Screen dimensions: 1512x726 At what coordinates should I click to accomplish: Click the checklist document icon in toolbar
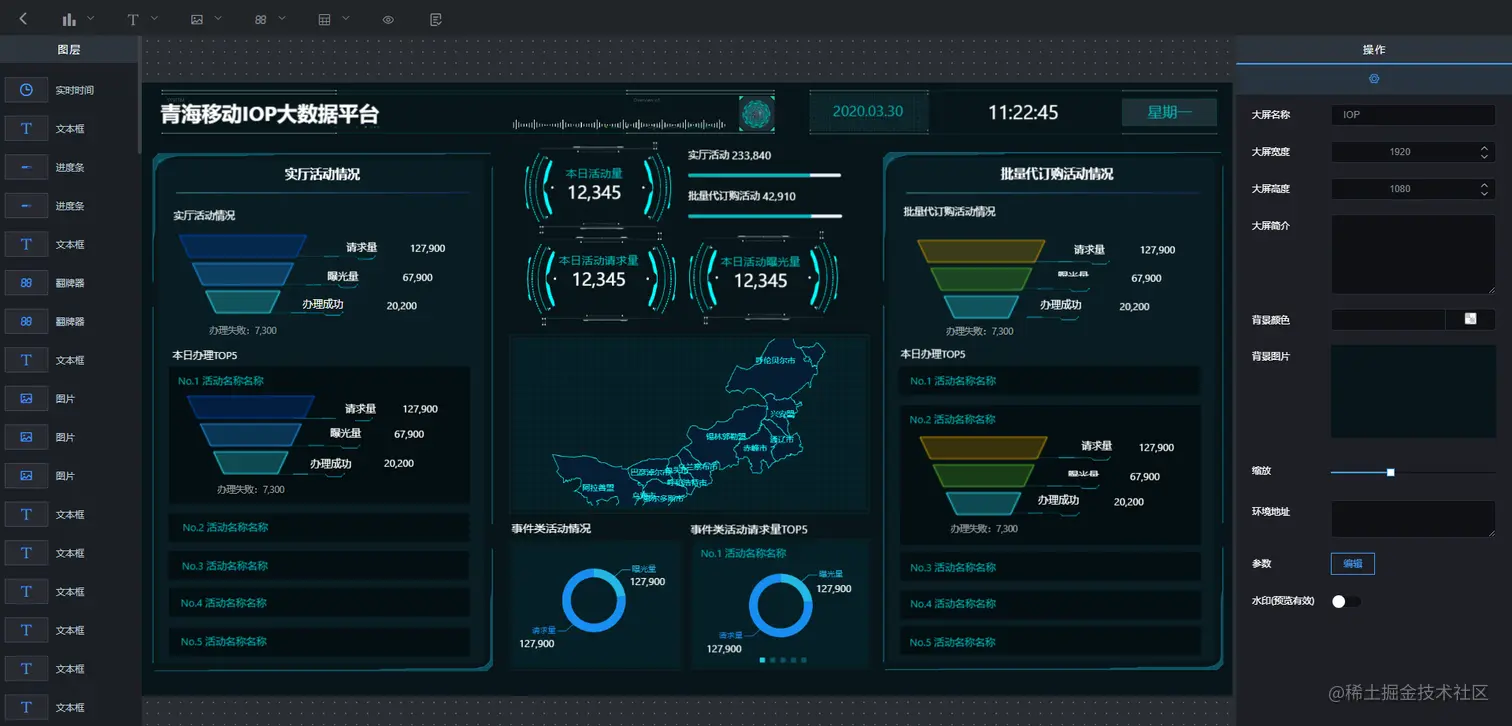[x=435, y=20]
